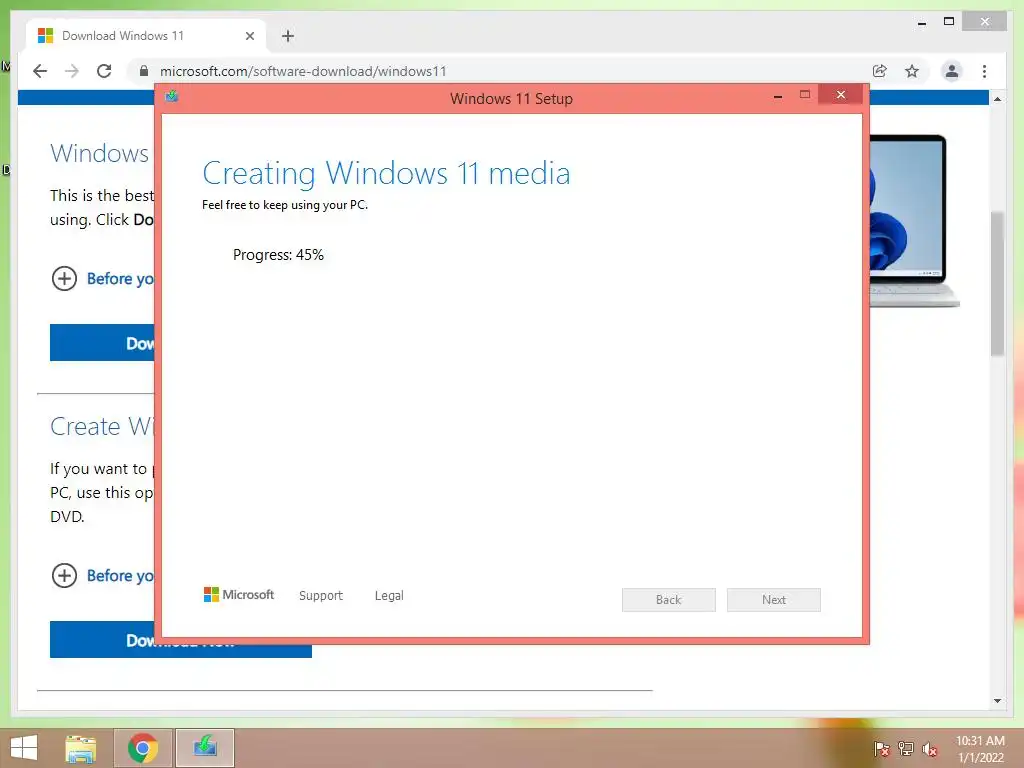Click the Chrome back arrow
This screenshot has width=1024, height=768.
[40, 71]
